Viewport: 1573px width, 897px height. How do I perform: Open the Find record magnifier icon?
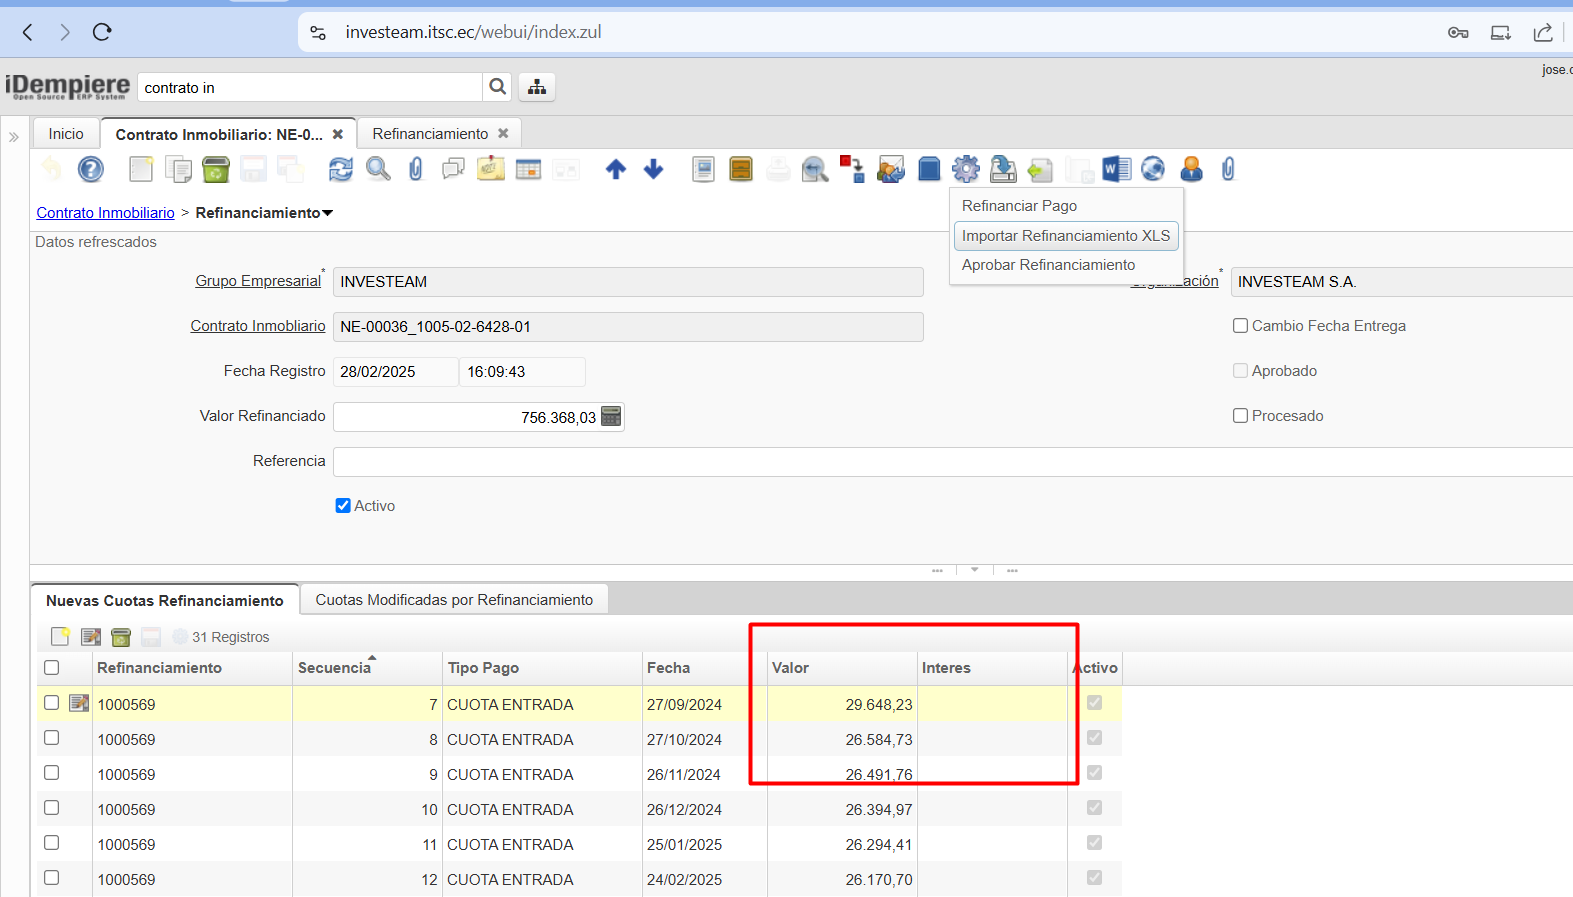point(378,170)
